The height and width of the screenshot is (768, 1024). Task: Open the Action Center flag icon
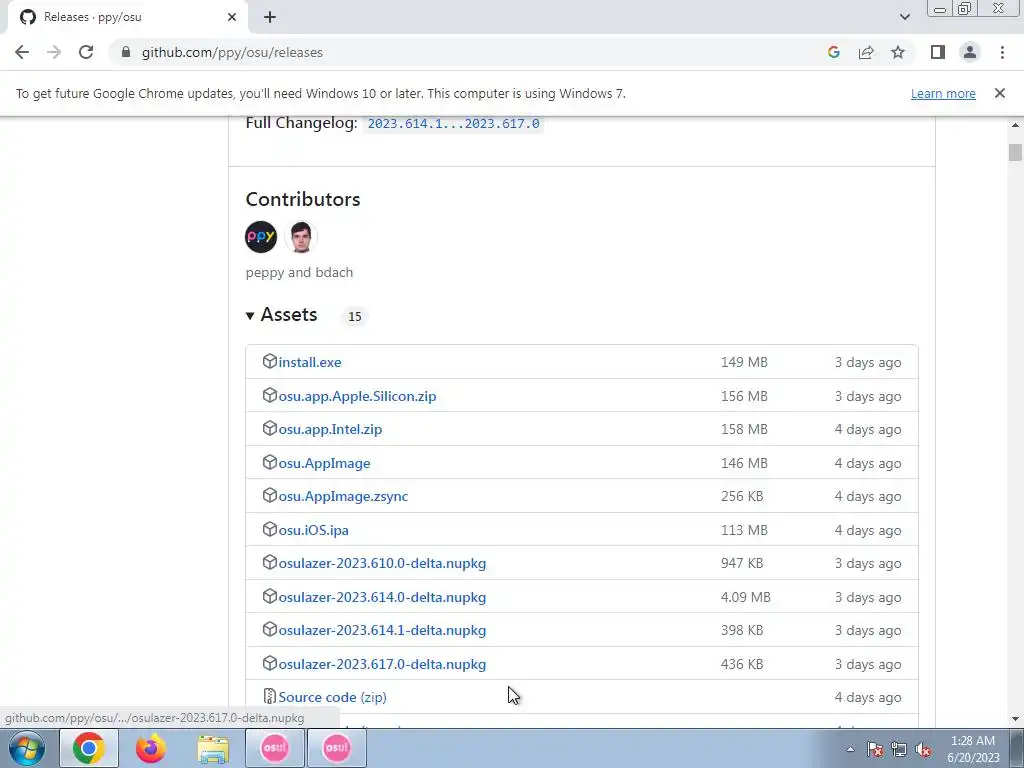click(874, 750)
